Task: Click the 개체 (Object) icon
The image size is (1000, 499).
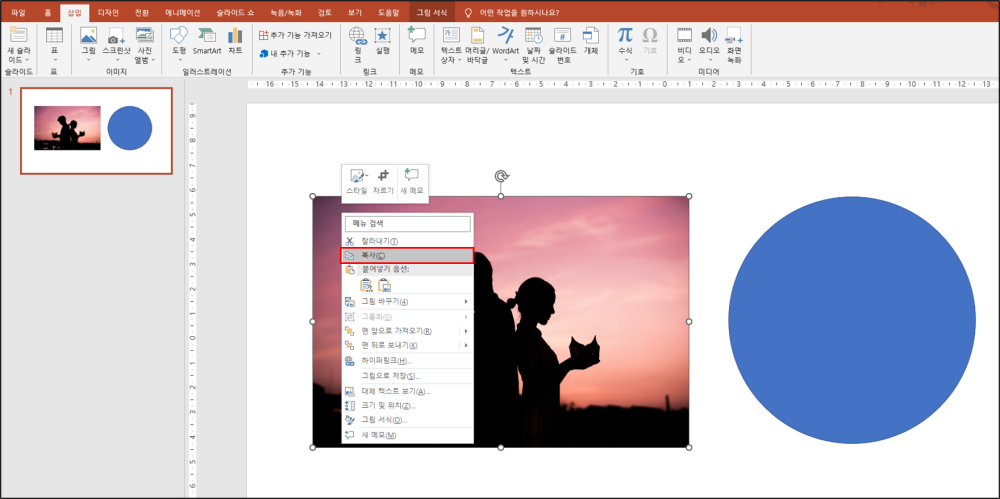Action: (x=591, y=36)
